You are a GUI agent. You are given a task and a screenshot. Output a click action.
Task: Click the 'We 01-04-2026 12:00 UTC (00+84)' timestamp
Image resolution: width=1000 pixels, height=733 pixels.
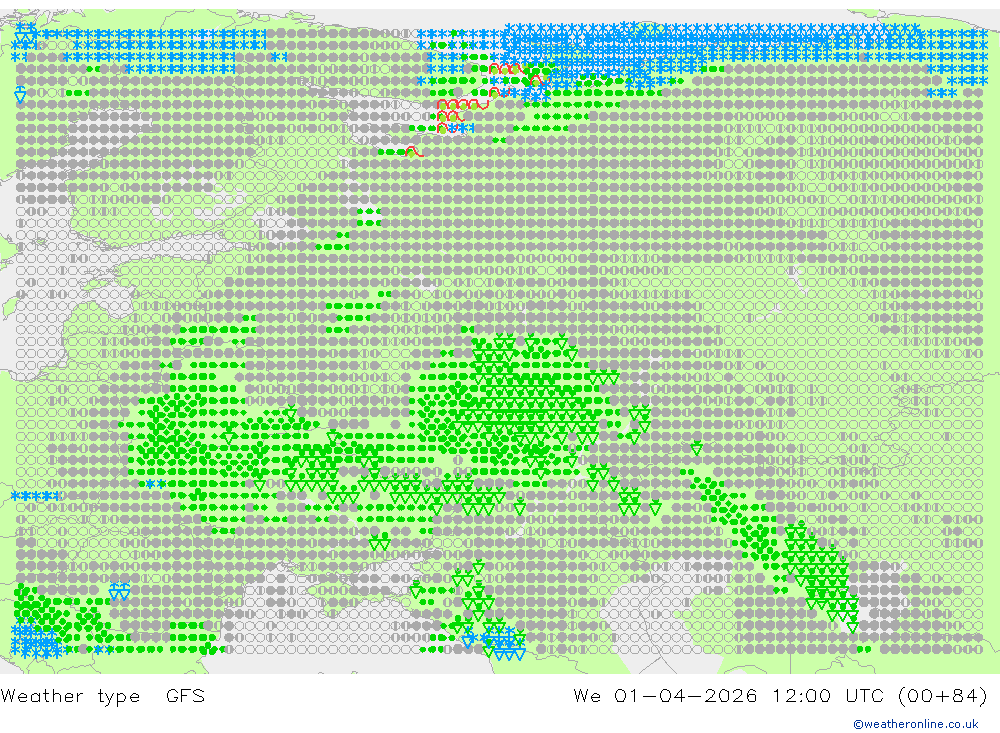[780, 695]
